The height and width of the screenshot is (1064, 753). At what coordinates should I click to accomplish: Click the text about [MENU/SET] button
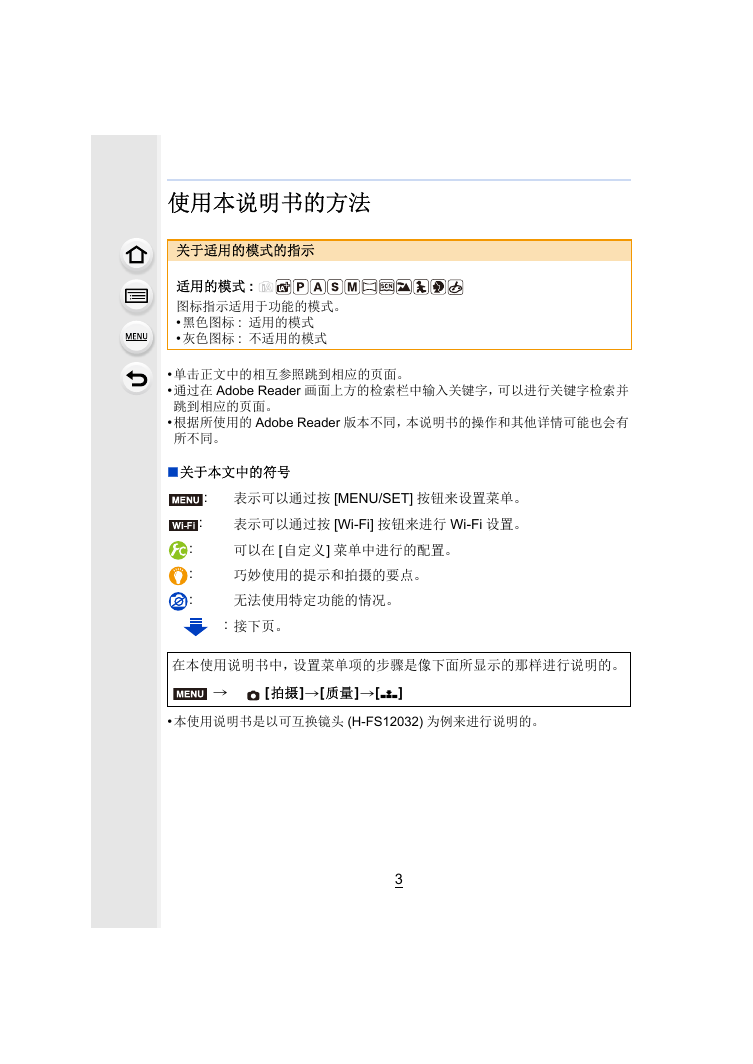[379, 499]
